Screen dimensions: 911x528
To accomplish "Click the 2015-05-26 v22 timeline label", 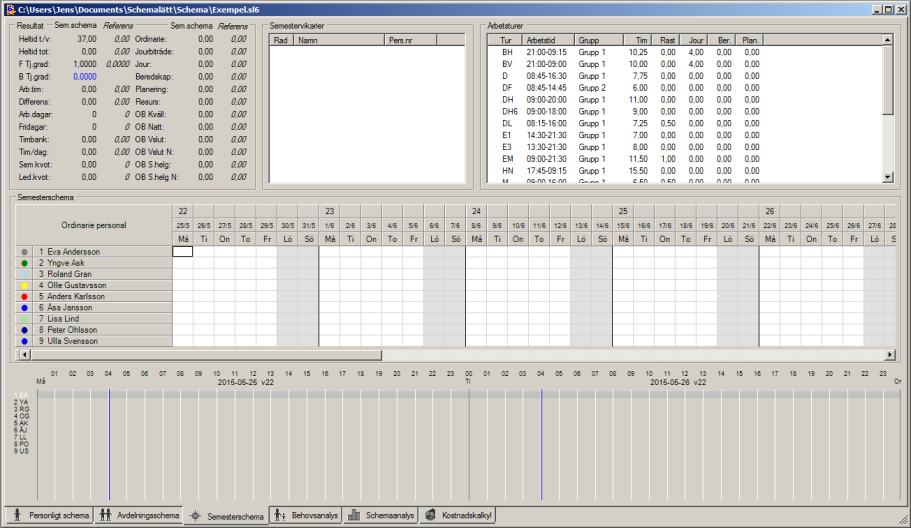I will click(x=678, y=382).
